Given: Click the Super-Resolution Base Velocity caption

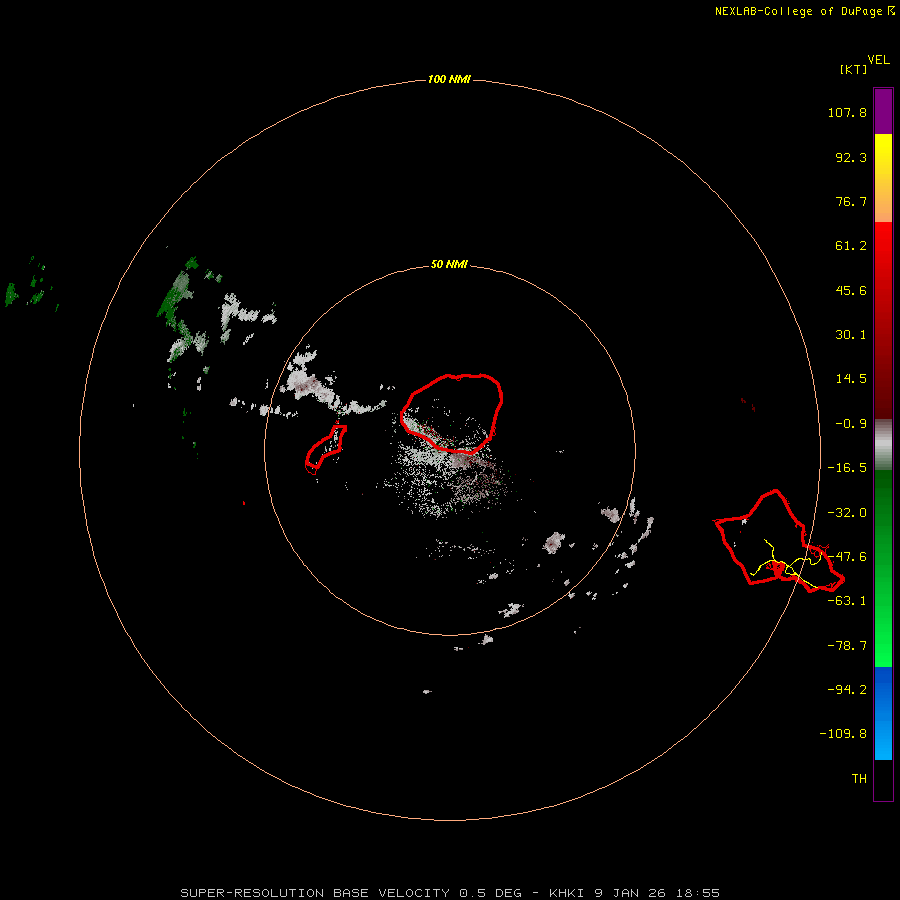Looking at the screenshot, I should pos(450,893).
